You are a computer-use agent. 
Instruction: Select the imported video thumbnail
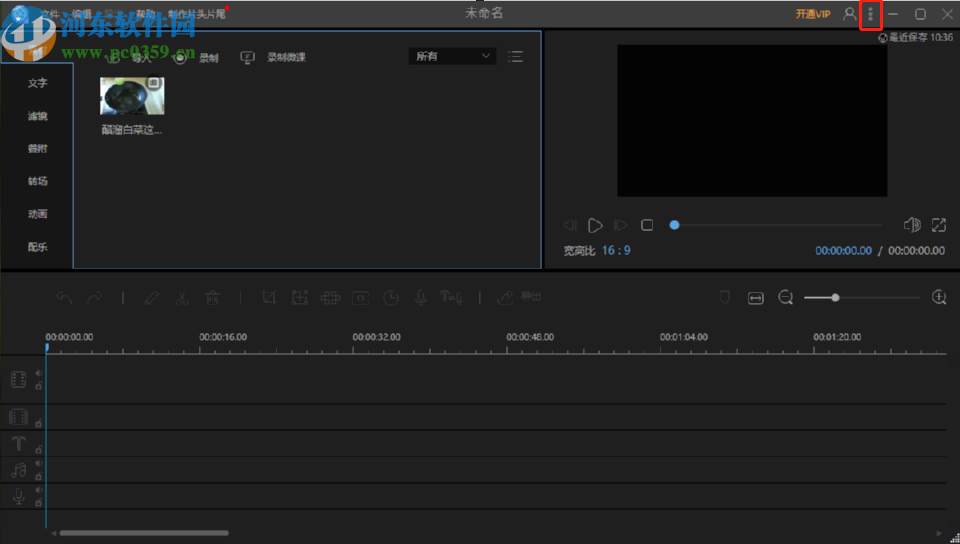pyautogui.click(x=132, y=97)
